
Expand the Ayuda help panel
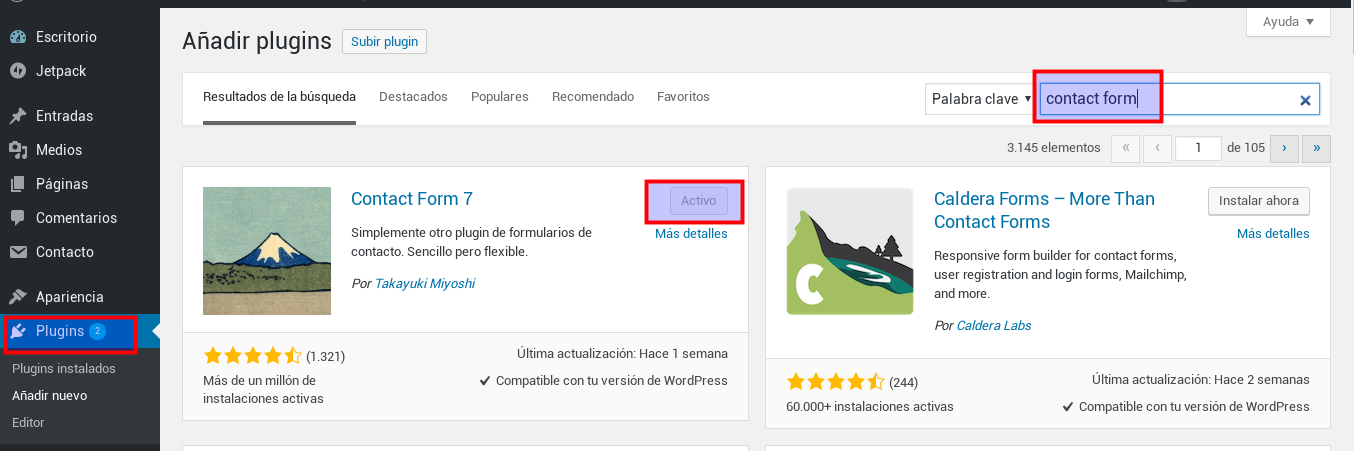[1287, 21]
